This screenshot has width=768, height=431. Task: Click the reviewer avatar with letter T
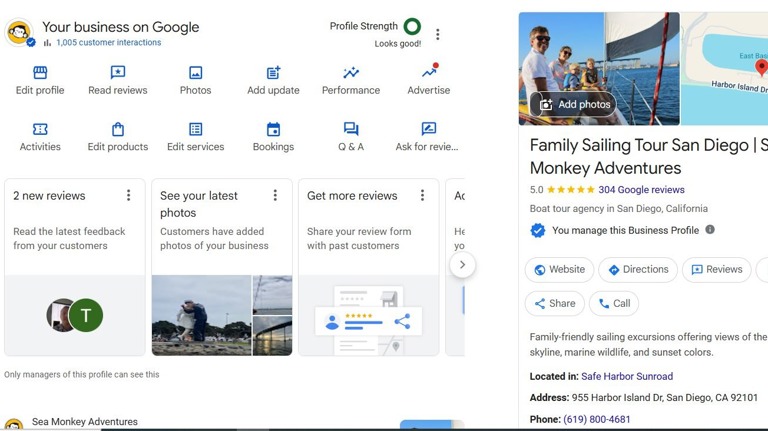point(86,315)
